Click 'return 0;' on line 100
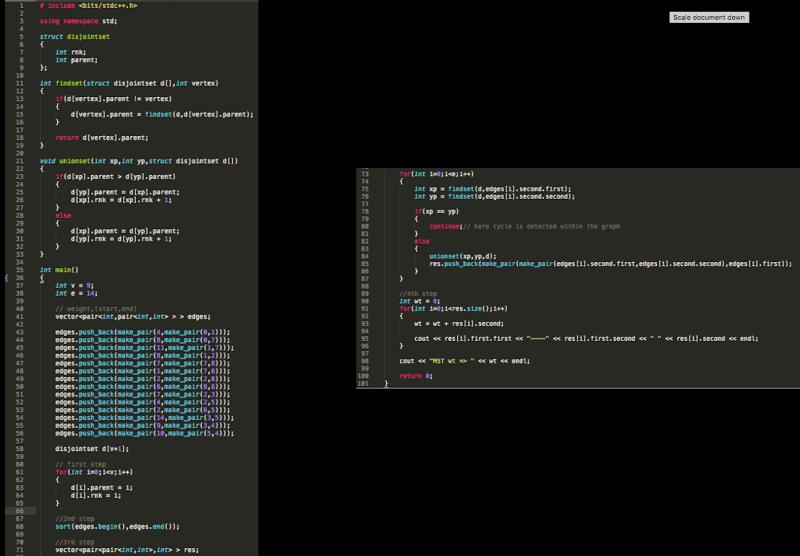Image resolution: width=800 pixels, height=556 pixels. click(415, 374)
